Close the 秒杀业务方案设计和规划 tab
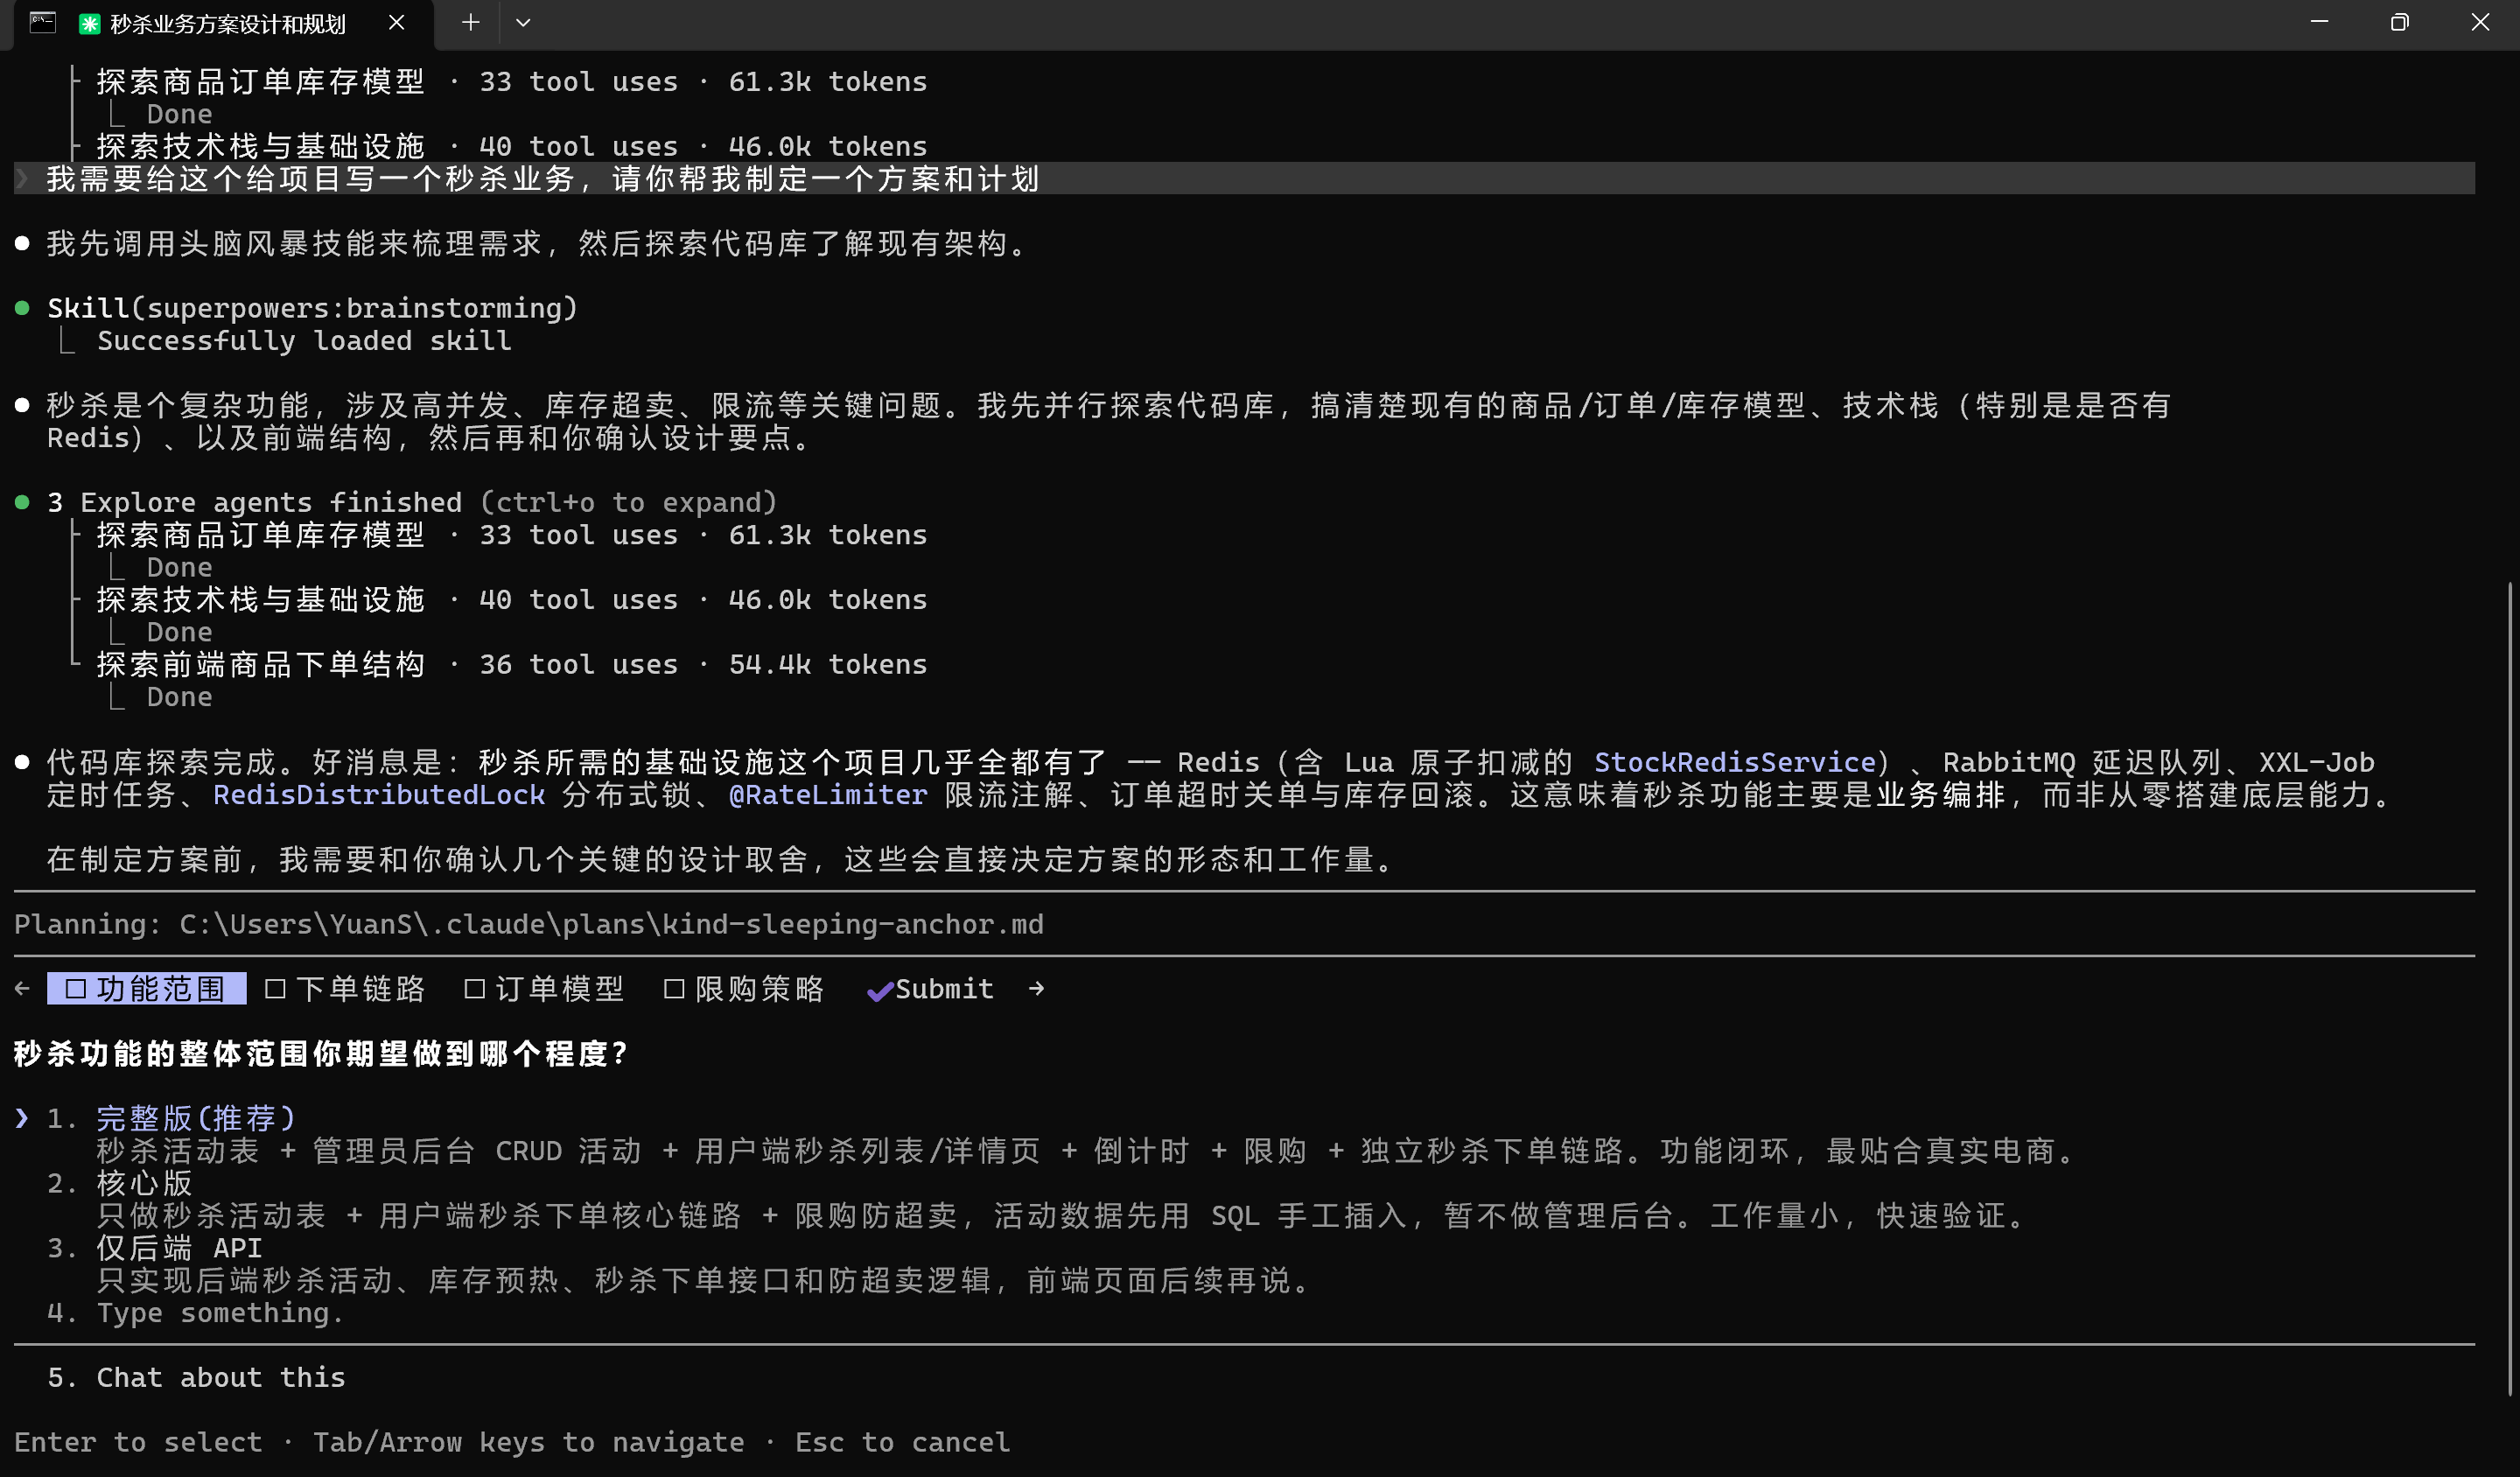This screenshot has height=1477, width=2520. click(x=397, y=22)
